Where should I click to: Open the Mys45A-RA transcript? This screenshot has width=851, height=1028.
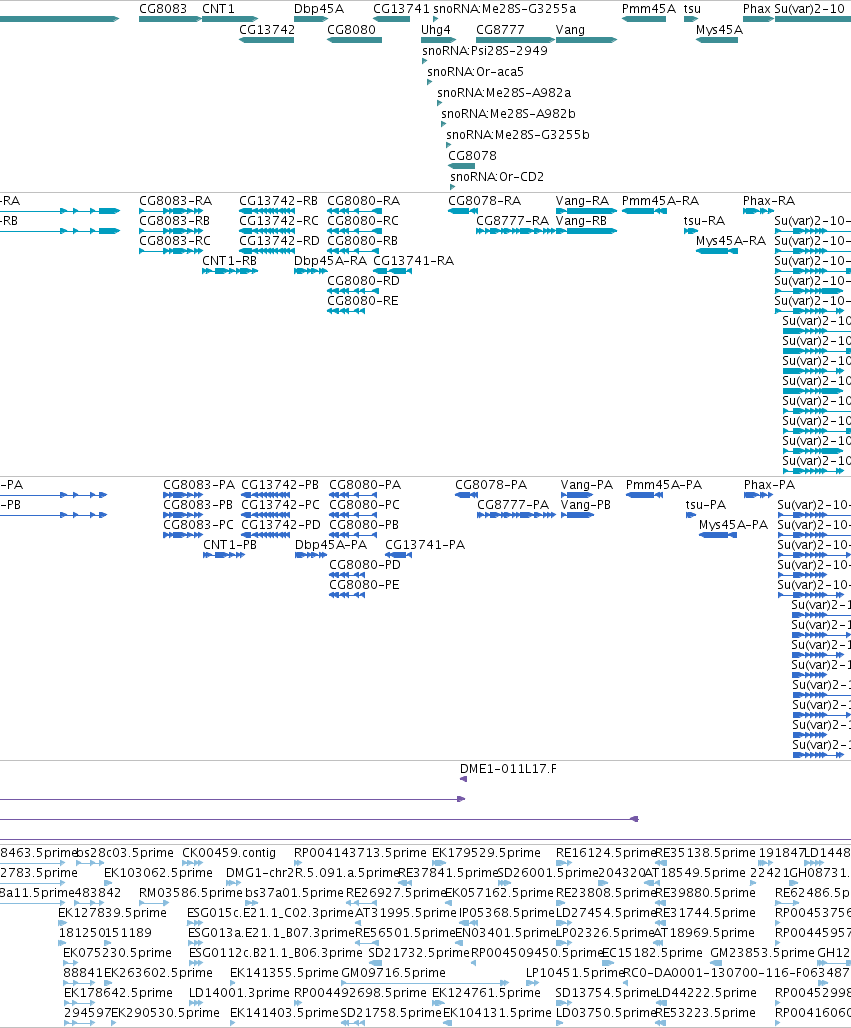(731, 241)
